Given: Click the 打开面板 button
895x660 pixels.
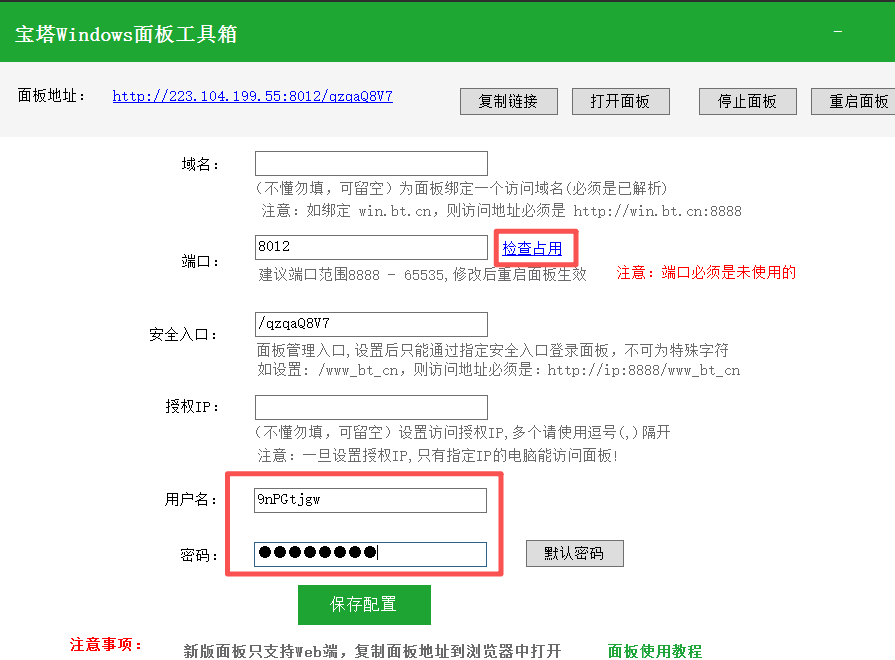Looking at the screenshot, I should pos(620,102).
